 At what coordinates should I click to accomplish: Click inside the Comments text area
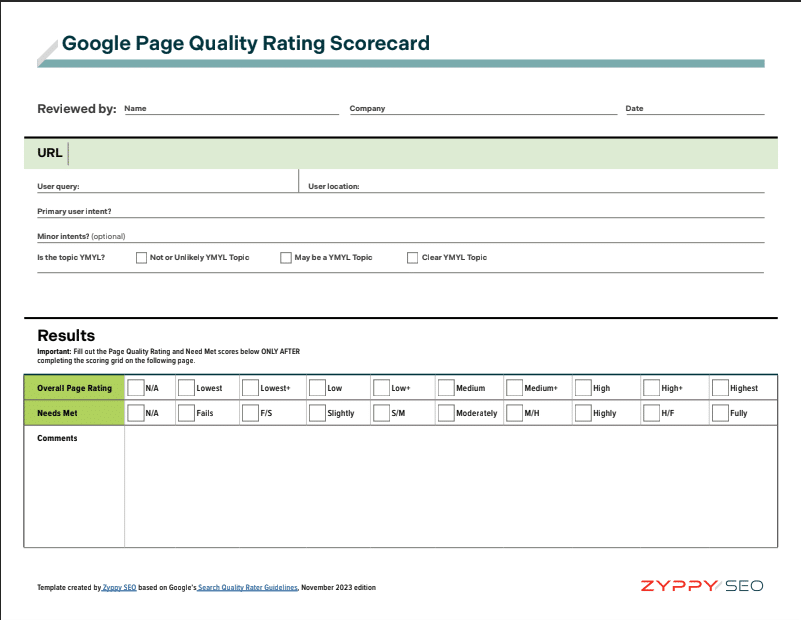(450, 487)
